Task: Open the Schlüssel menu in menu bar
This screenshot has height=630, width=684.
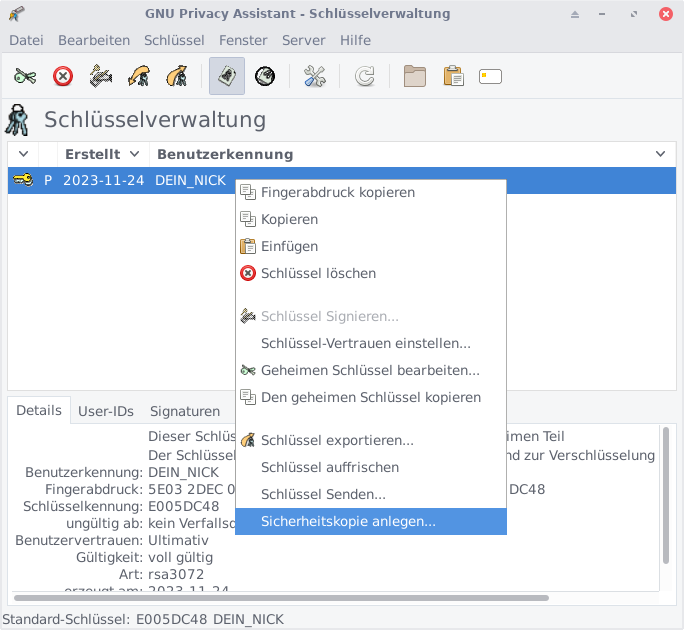Action: pos(174,40)
